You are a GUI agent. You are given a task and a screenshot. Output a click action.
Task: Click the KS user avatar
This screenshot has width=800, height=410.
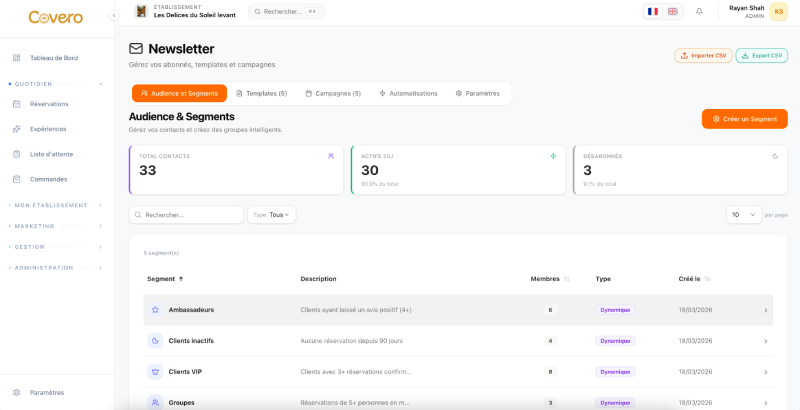pos(778,11)
